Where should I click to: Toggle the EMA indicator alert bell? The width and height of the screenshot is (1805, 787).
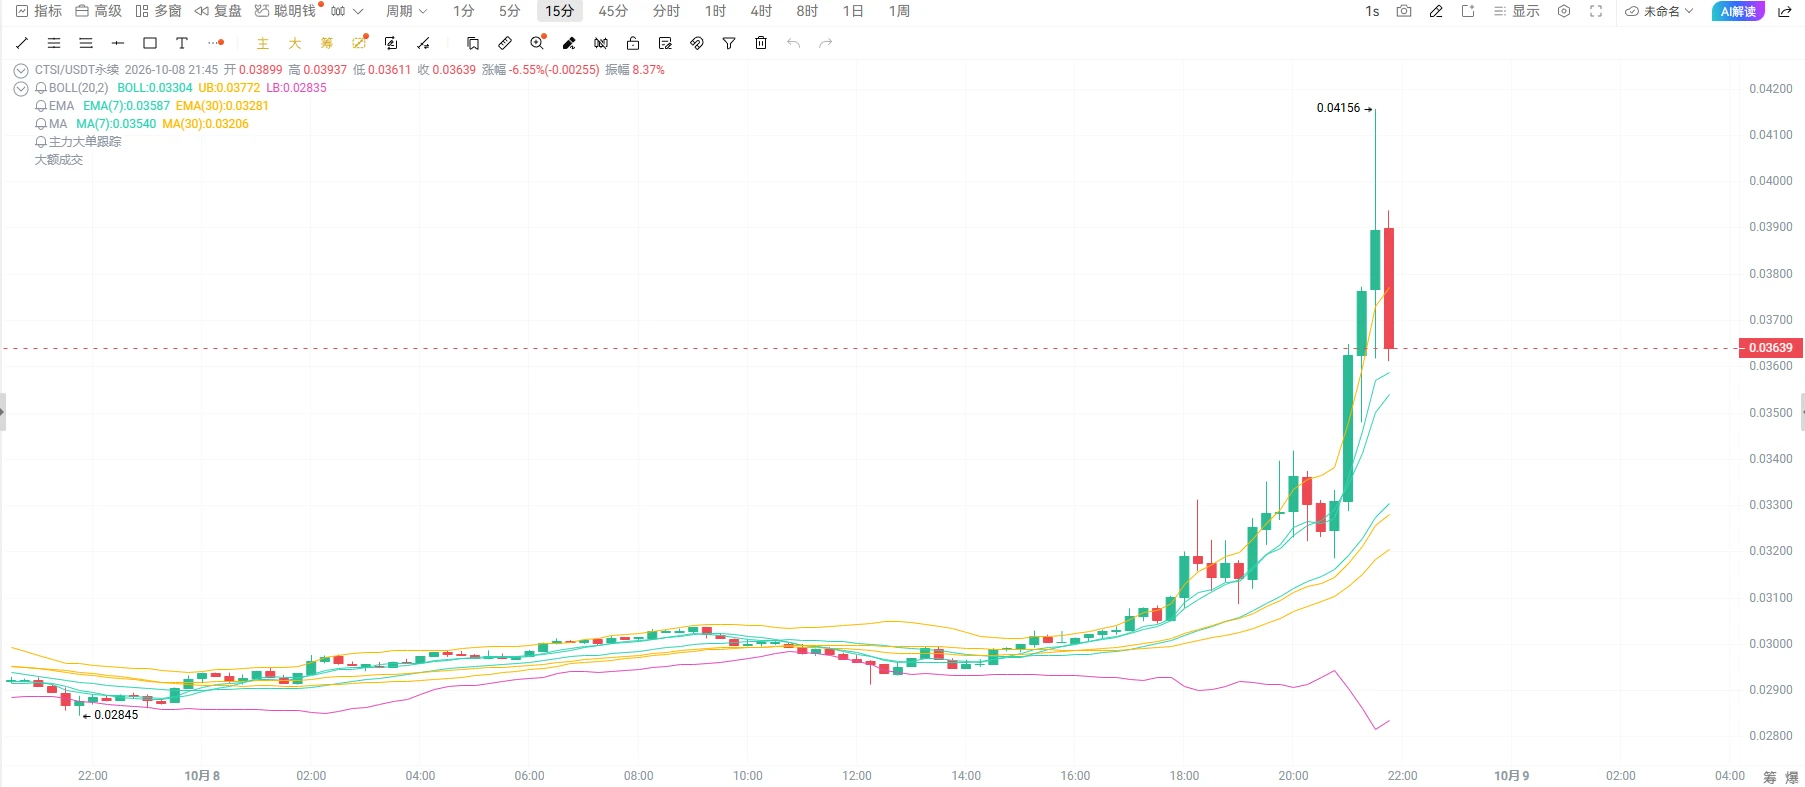click(x=41, y=106)
